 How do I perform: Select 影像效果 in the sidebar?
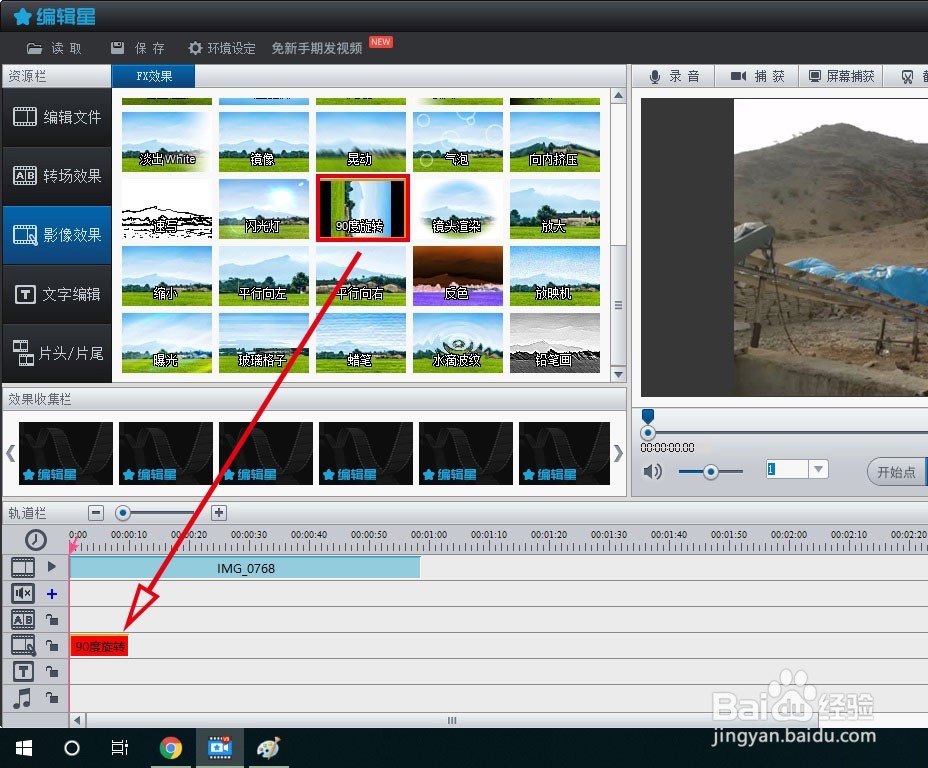[57, 235]
